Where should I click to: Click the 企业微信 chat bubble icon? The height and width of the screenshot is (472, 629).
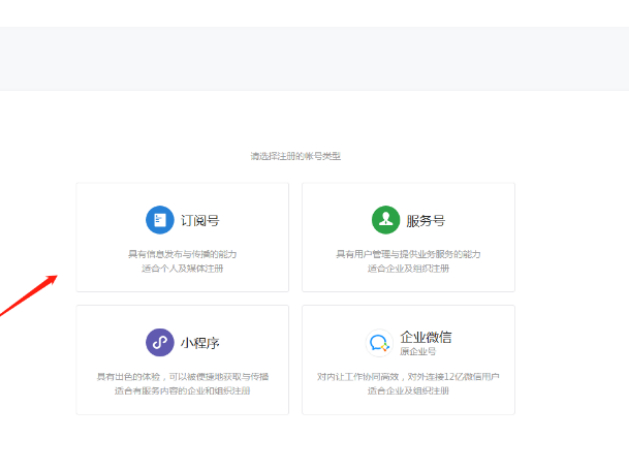(x=379, y=343)
